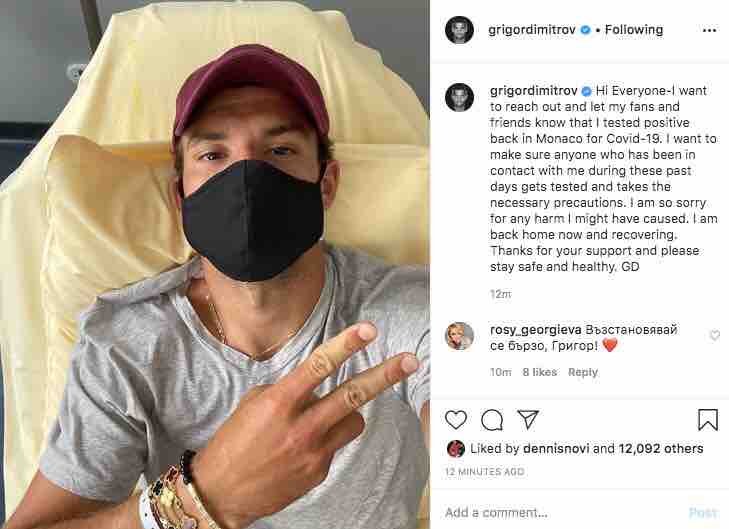The height and width of the screenshot is (529, 729).
Task: Open the three-dots more options menu
Action: click(x=709, y=30)
